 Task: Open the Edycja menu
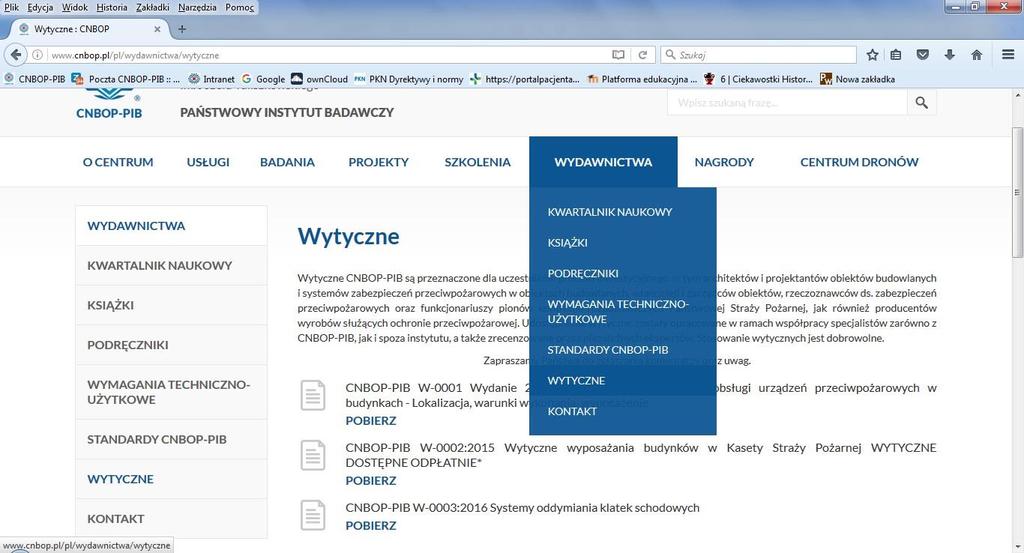[x=40, y=7]
